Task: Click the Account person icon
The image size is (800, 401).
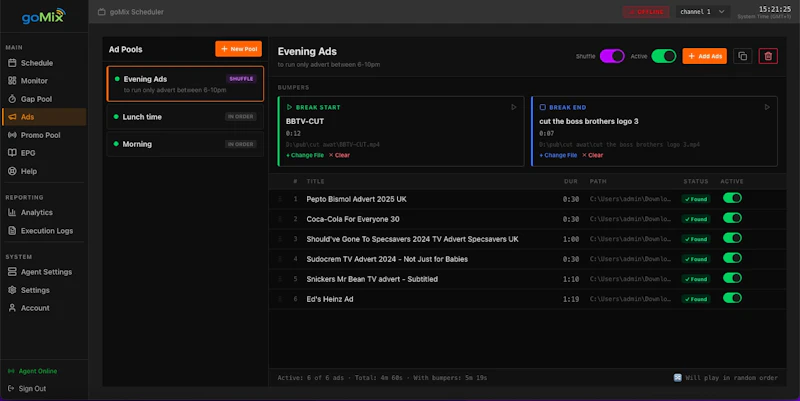Action: (12, 308)
